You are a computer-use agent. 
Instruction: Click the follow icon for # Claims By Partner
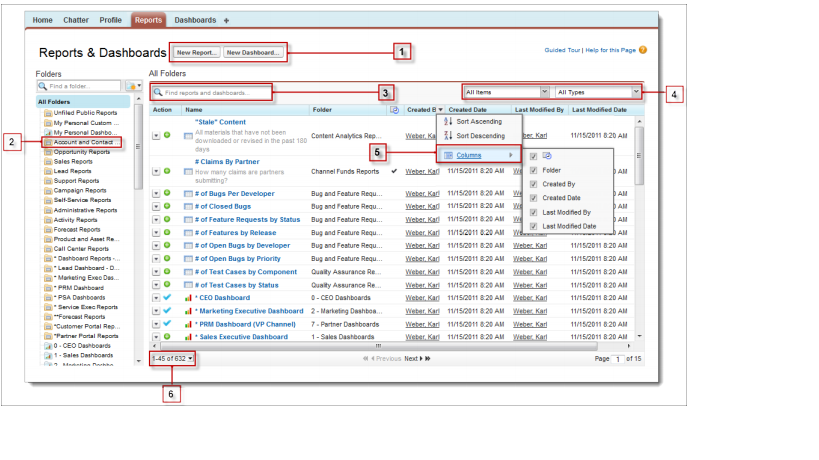coord(167,171)
